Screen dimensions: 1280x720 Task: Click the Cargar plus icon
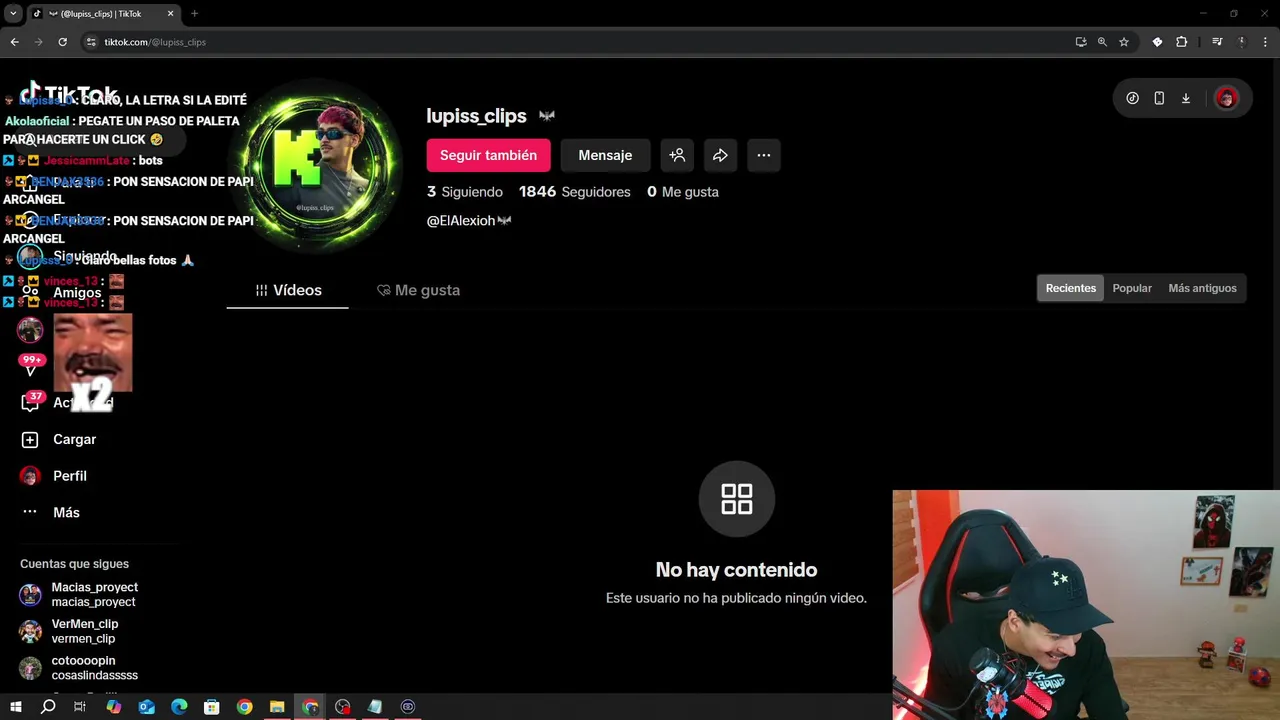(30, 439)
